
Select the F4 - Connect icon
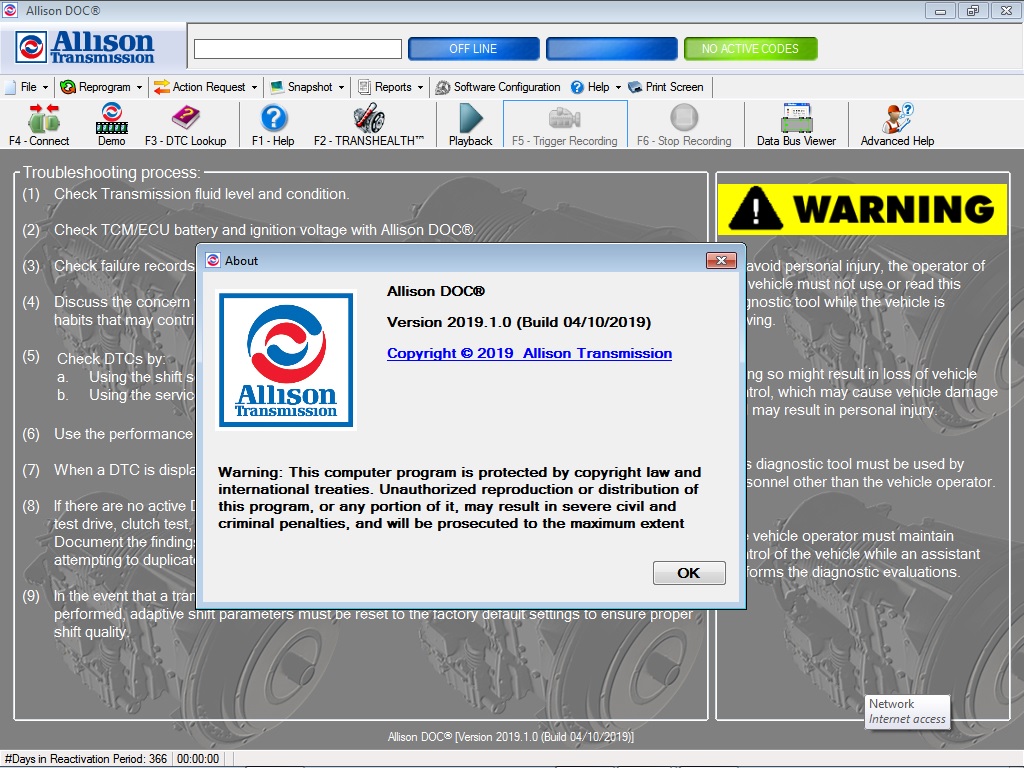click(41, 124)
